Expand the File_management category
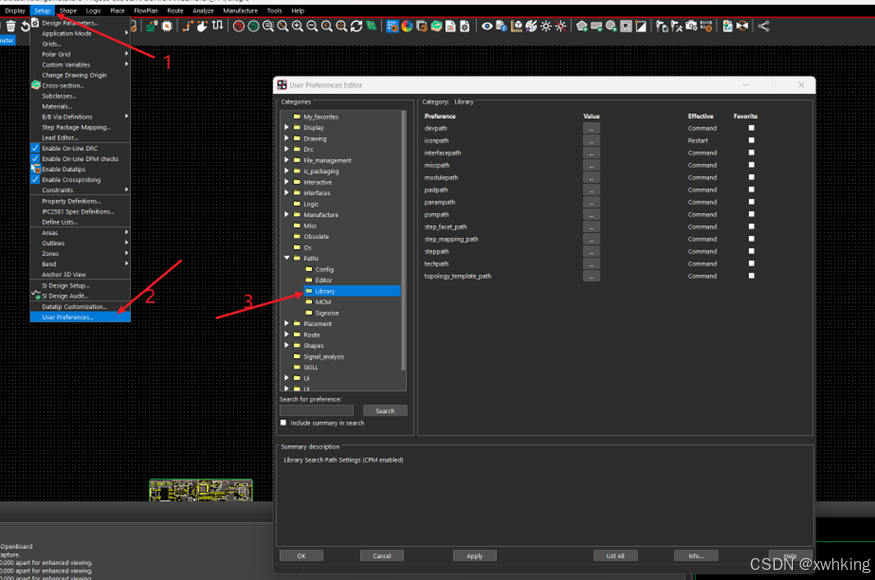 (287, 160)
